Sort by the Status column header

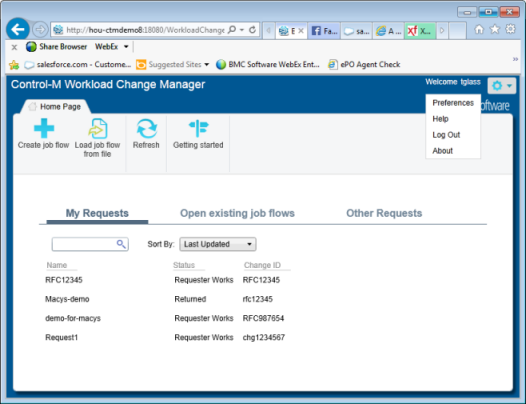click(184, 265)
